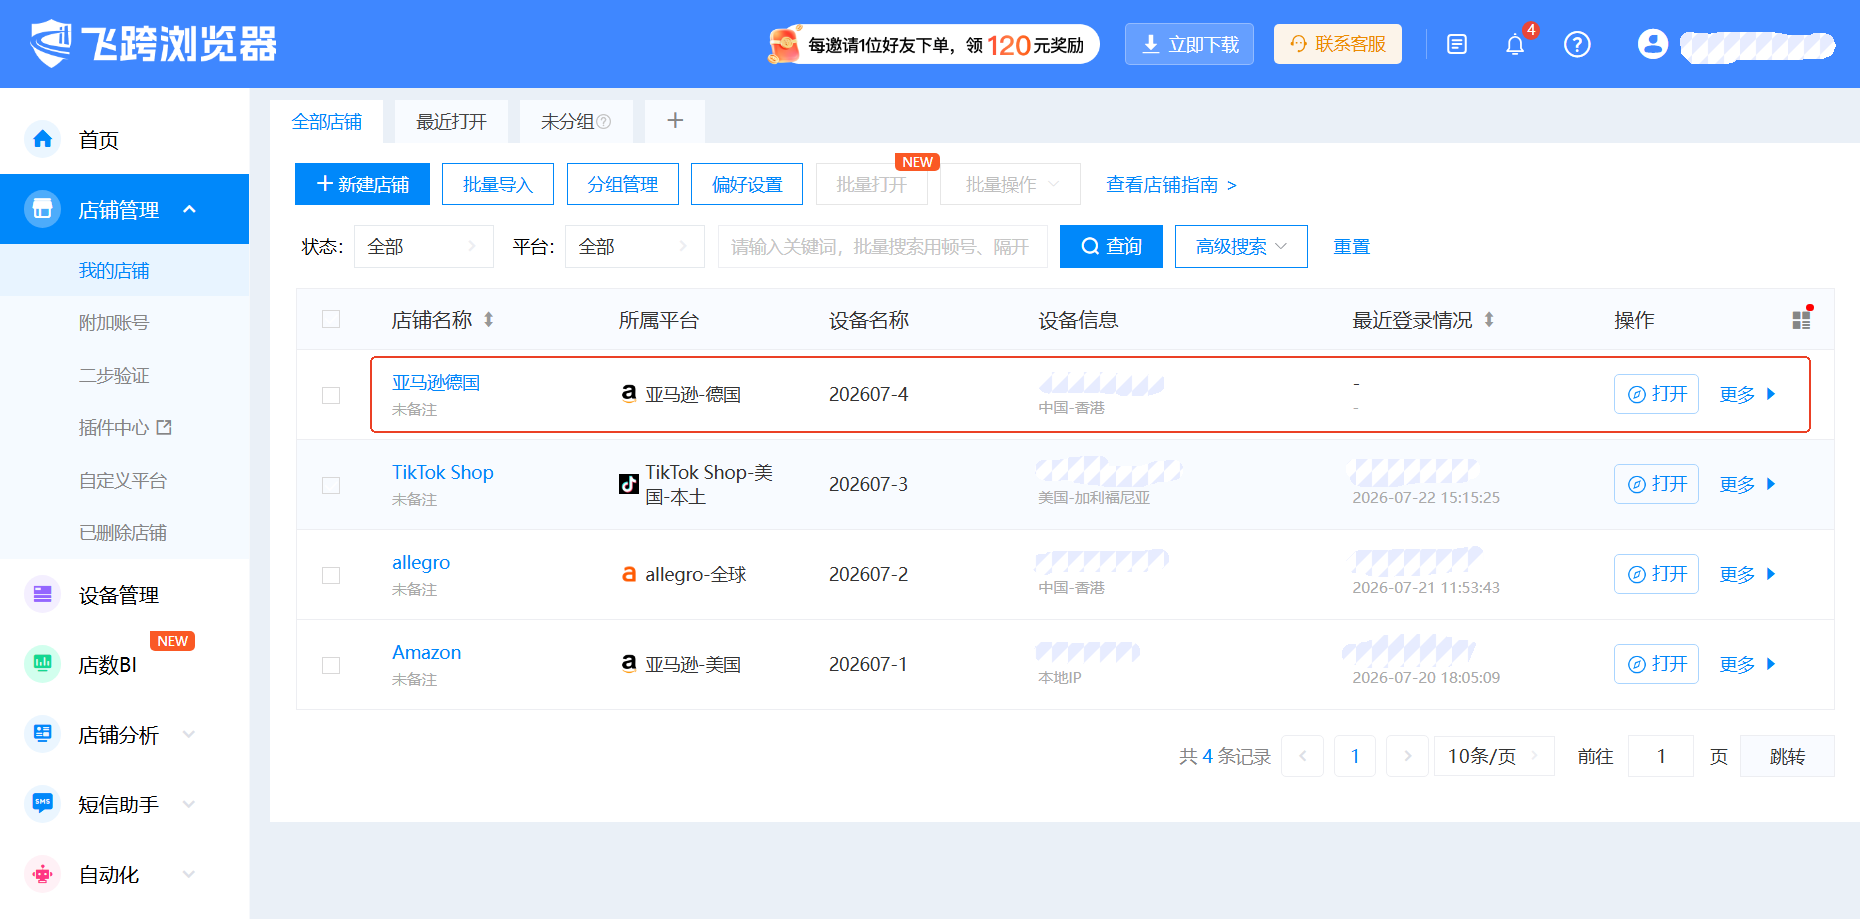
Task: Click the 首页 home icon
Action: [42, 139]
